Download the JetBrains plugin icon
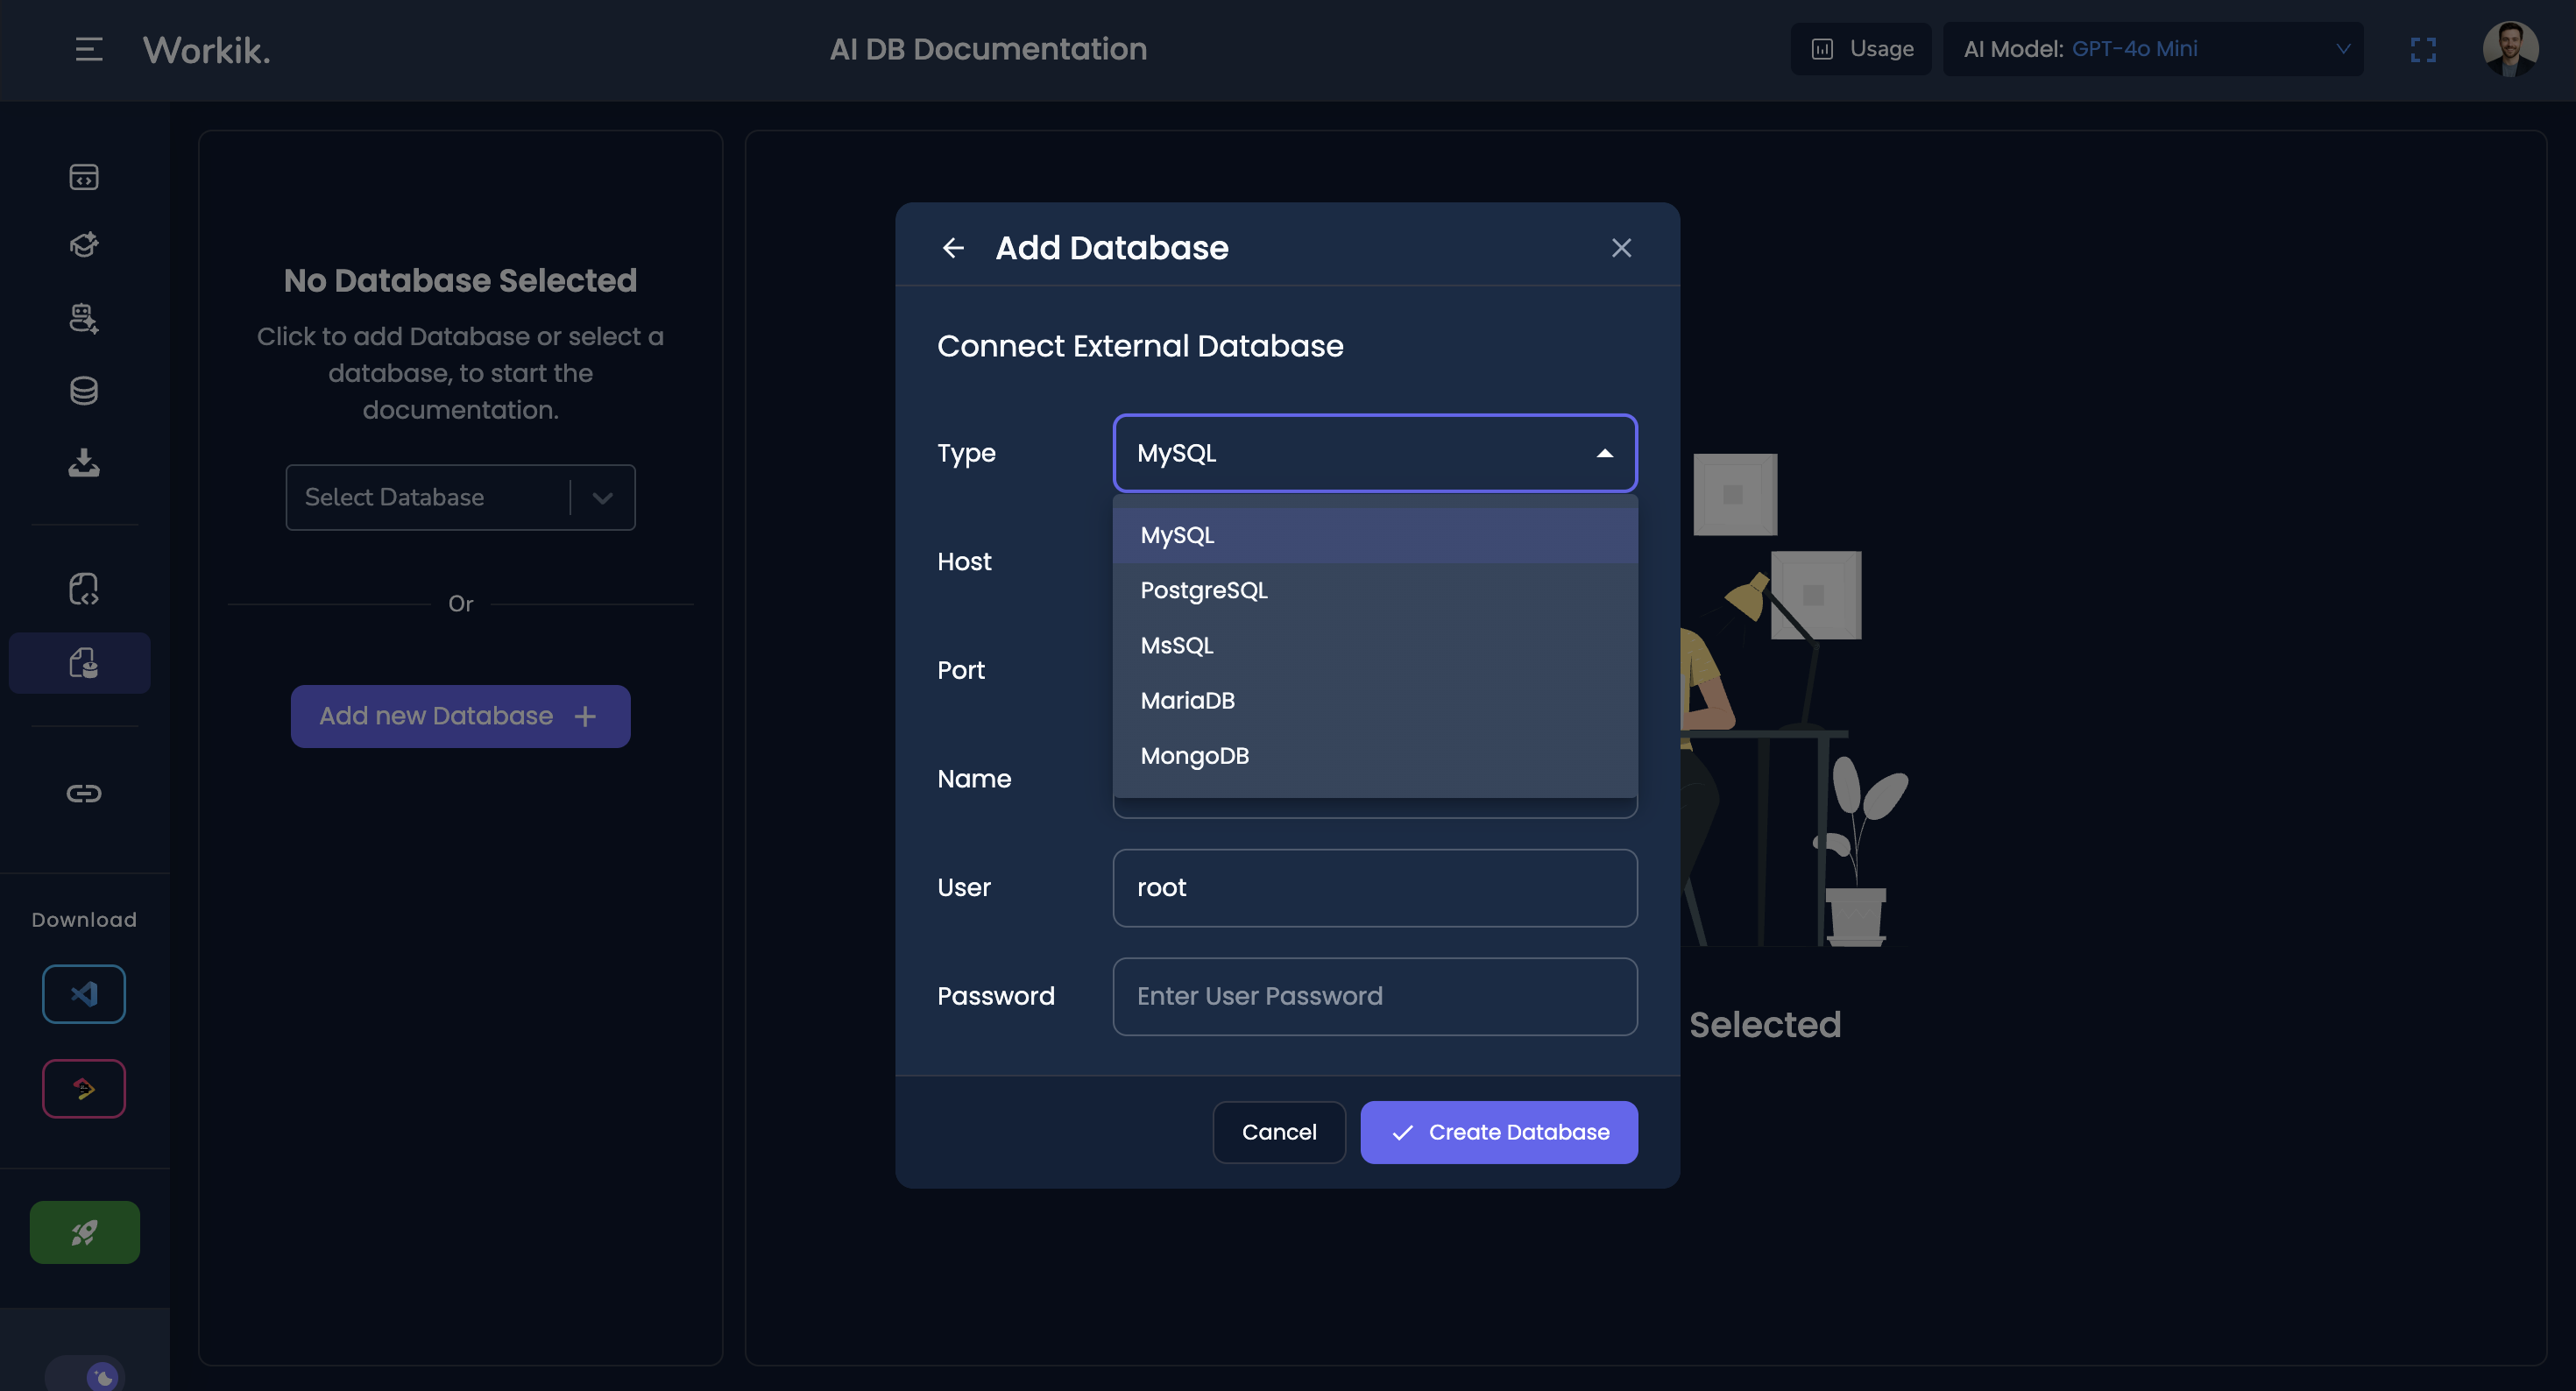This screenshot has width=2576, height=1391. (x=84, y=1088)
